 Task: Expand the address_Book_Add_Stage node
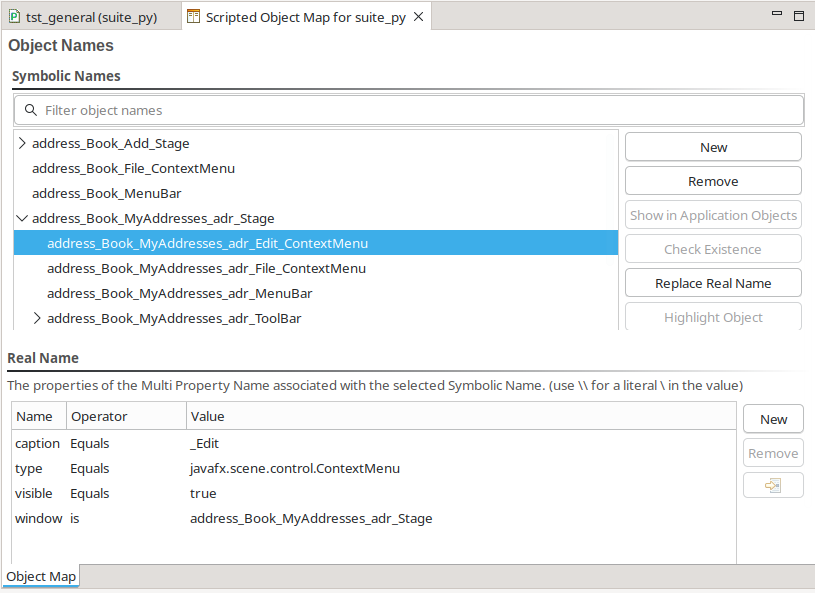point(22,143)
